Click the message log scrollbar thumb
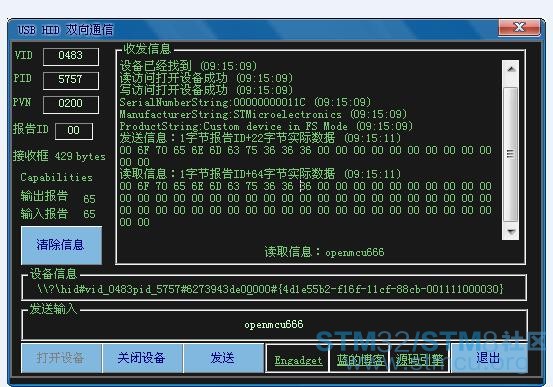The width and height of the screenshot is (553, 387). 510,153
